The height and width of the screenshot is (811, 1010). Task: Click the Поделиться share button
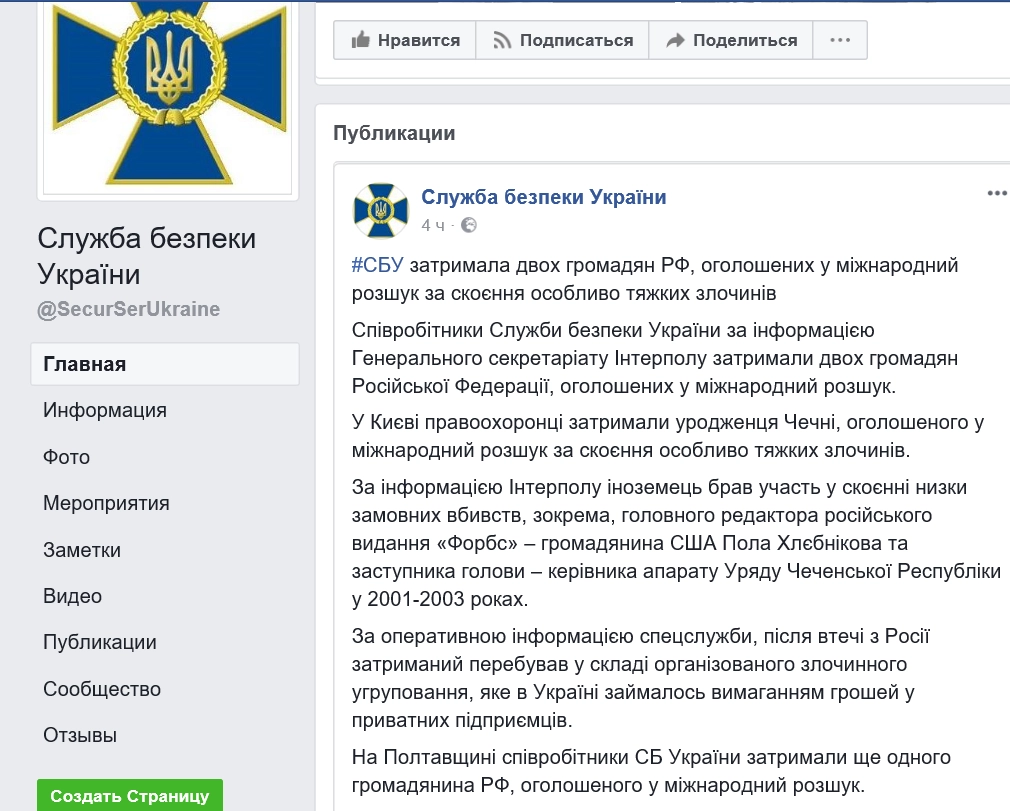coord(731,40)
